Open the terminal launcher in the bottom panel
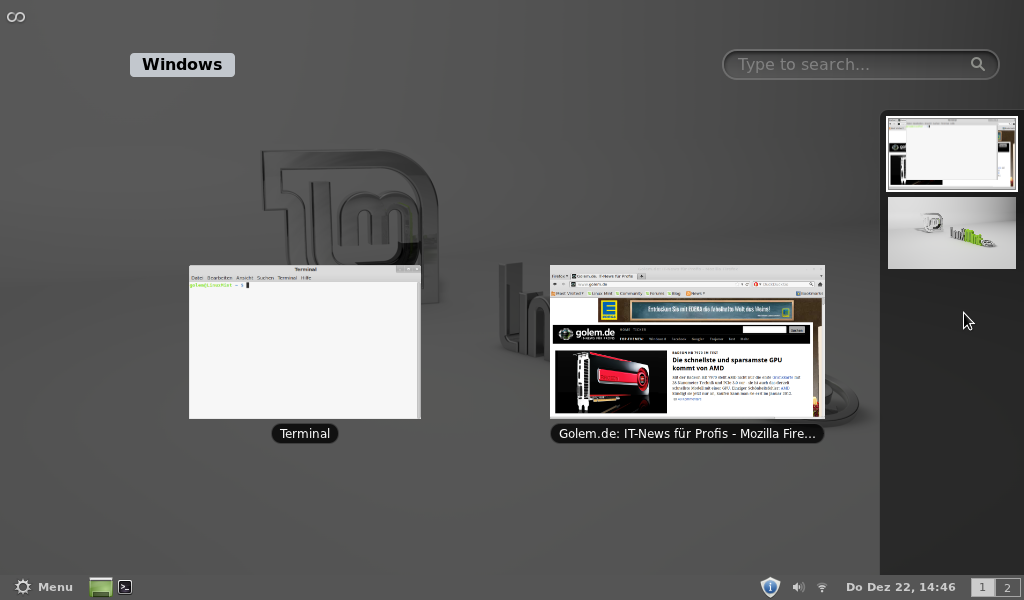The width and height of the screenshot is (1024, 600). pos(124,587)
